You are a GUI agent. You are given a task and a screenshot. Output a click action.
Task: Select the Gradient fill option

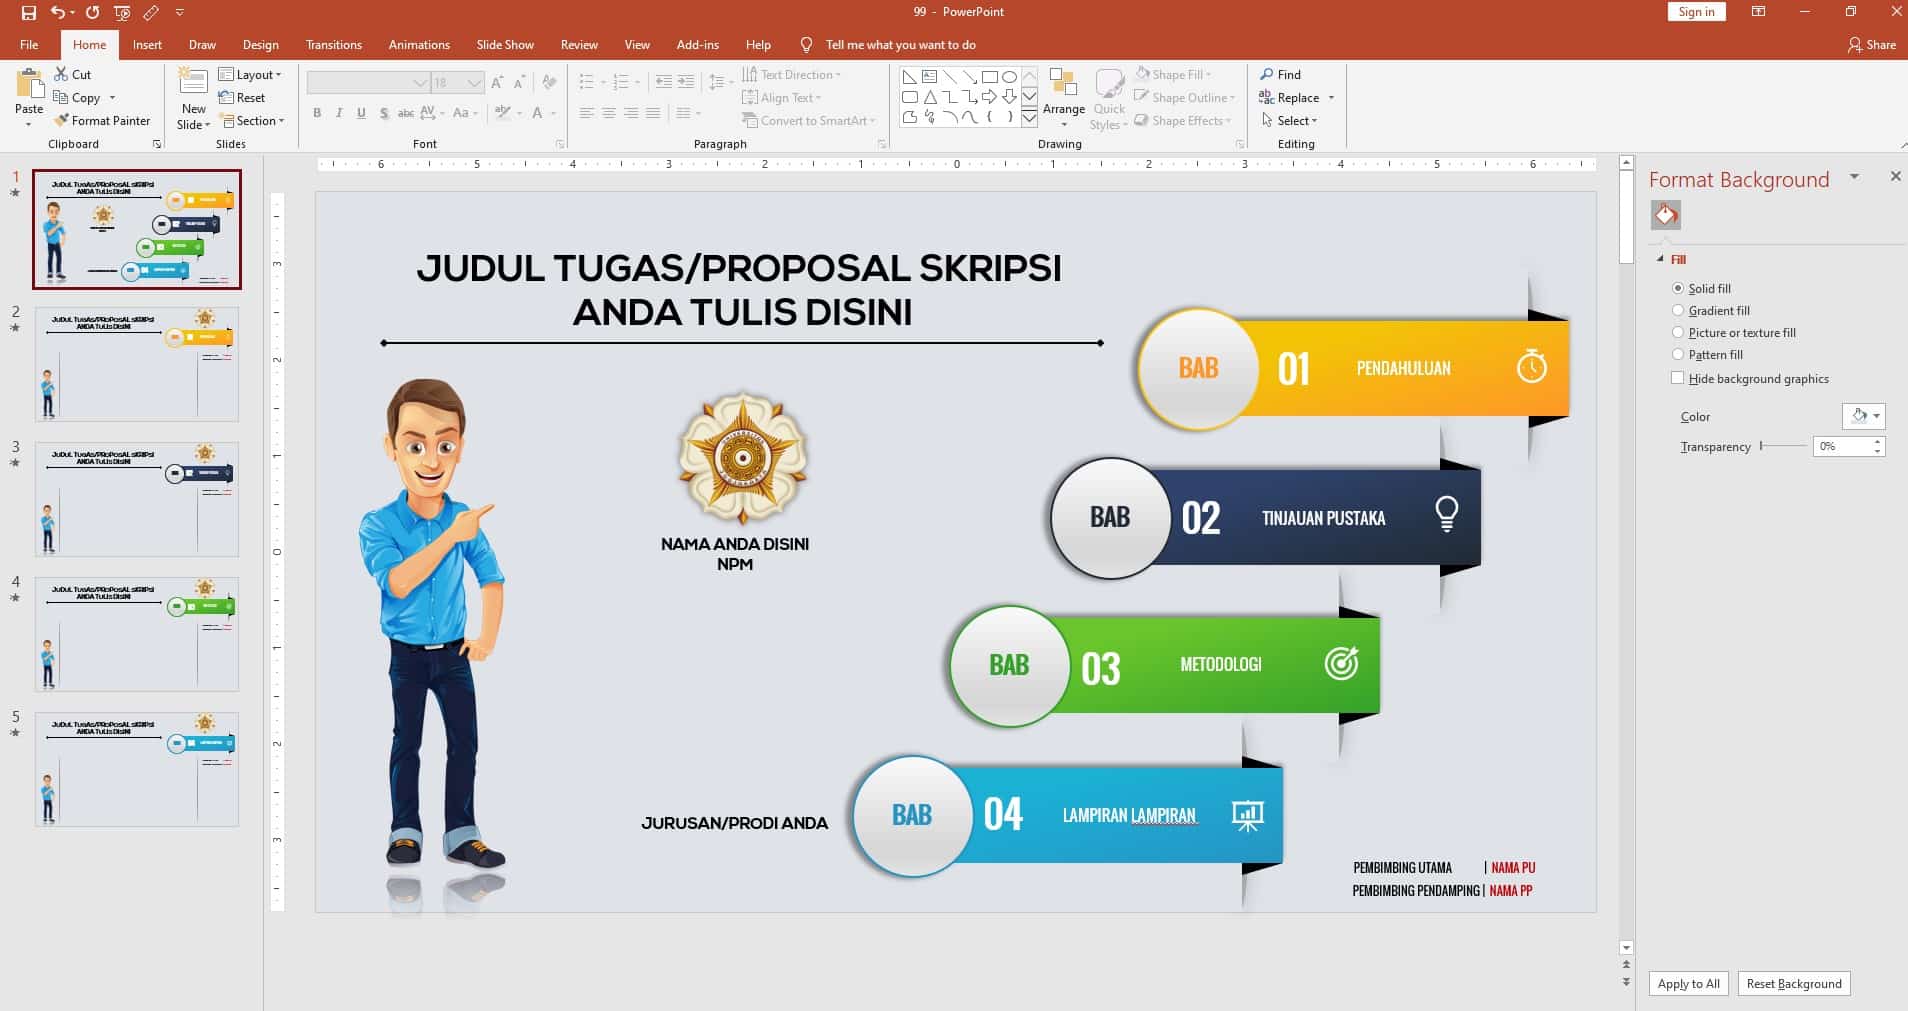1678,310
